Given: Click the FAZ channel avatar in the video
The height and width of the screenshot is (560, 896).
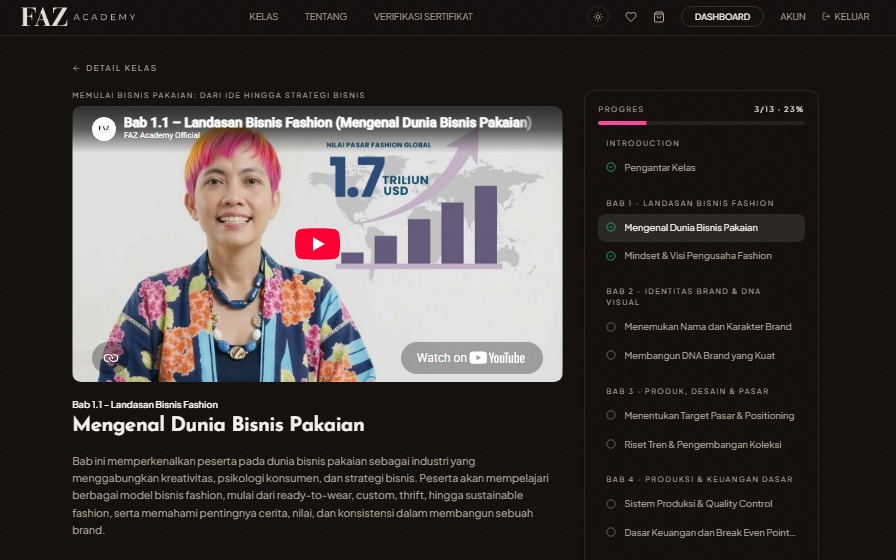Looking at the screenshot, I should coord(104,129).
